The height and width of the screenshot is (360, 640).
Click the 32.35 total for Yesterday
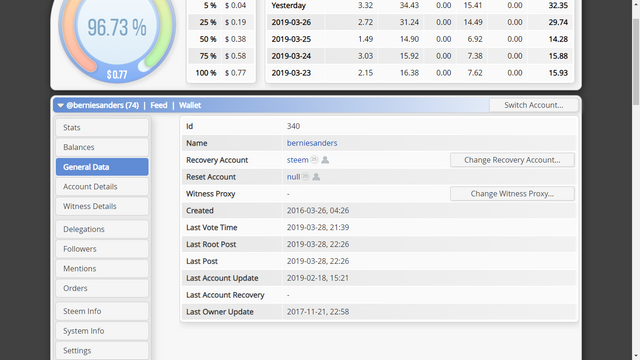558,5
